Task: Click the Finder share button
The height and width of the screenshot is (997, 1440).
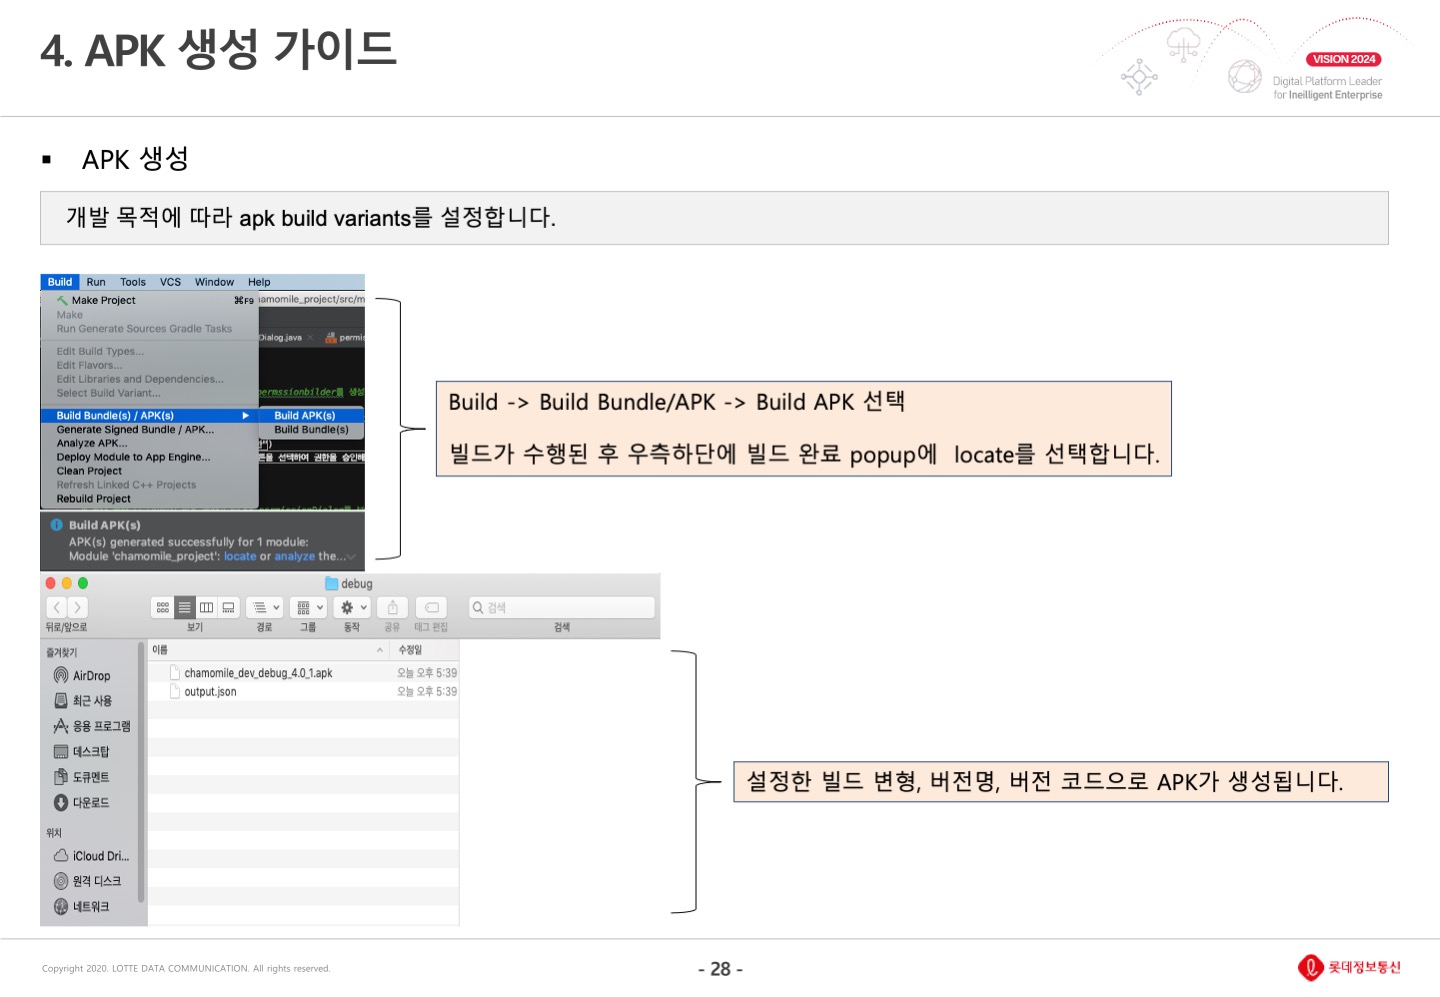Action: click(x=393, y=607)
